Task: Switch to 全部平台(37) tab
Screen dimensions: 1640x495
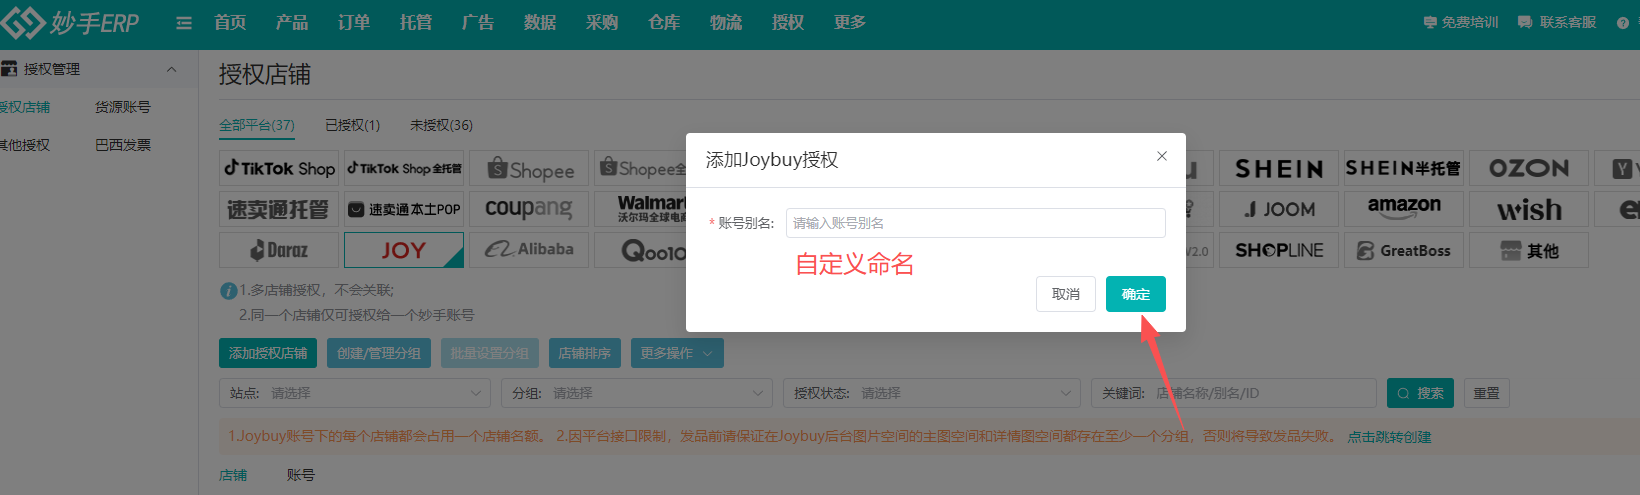Action: [x=257, y=125]
